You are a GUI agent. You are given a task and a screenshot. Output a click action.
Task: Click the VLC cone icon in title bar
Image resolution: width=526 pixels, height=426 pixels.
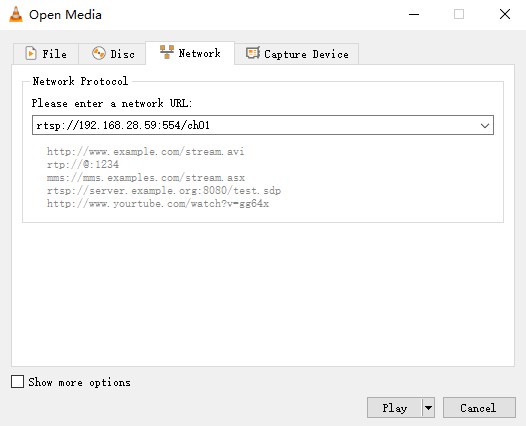(16, 14)
